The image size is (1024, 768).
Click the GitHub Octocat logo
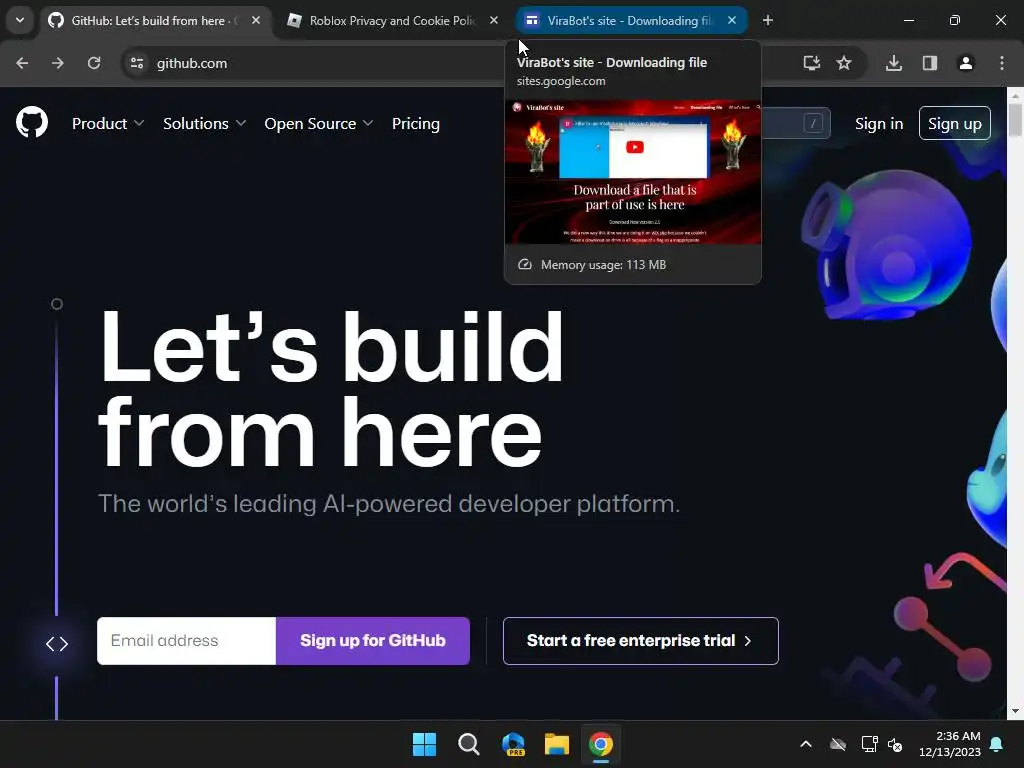[x=32, y=123]
